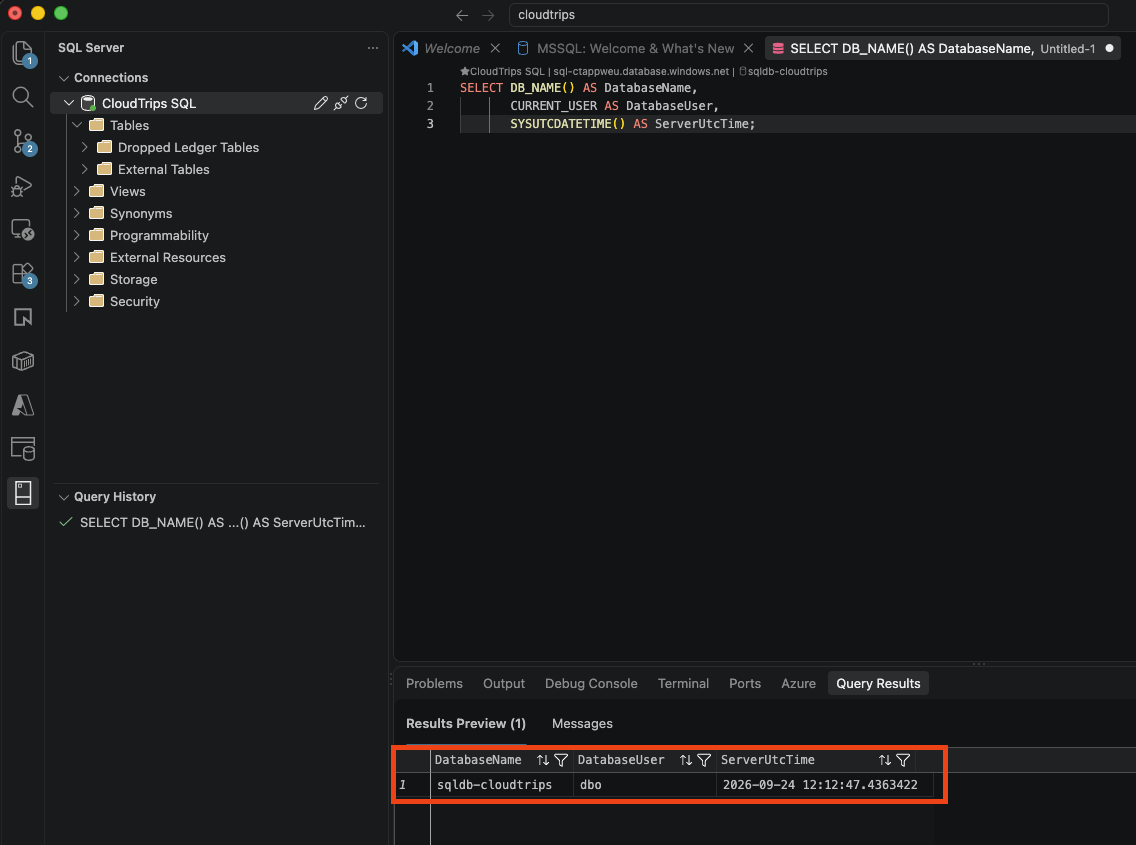
Task: Open the Run and Debug view
Action: [x=22, y=186]
